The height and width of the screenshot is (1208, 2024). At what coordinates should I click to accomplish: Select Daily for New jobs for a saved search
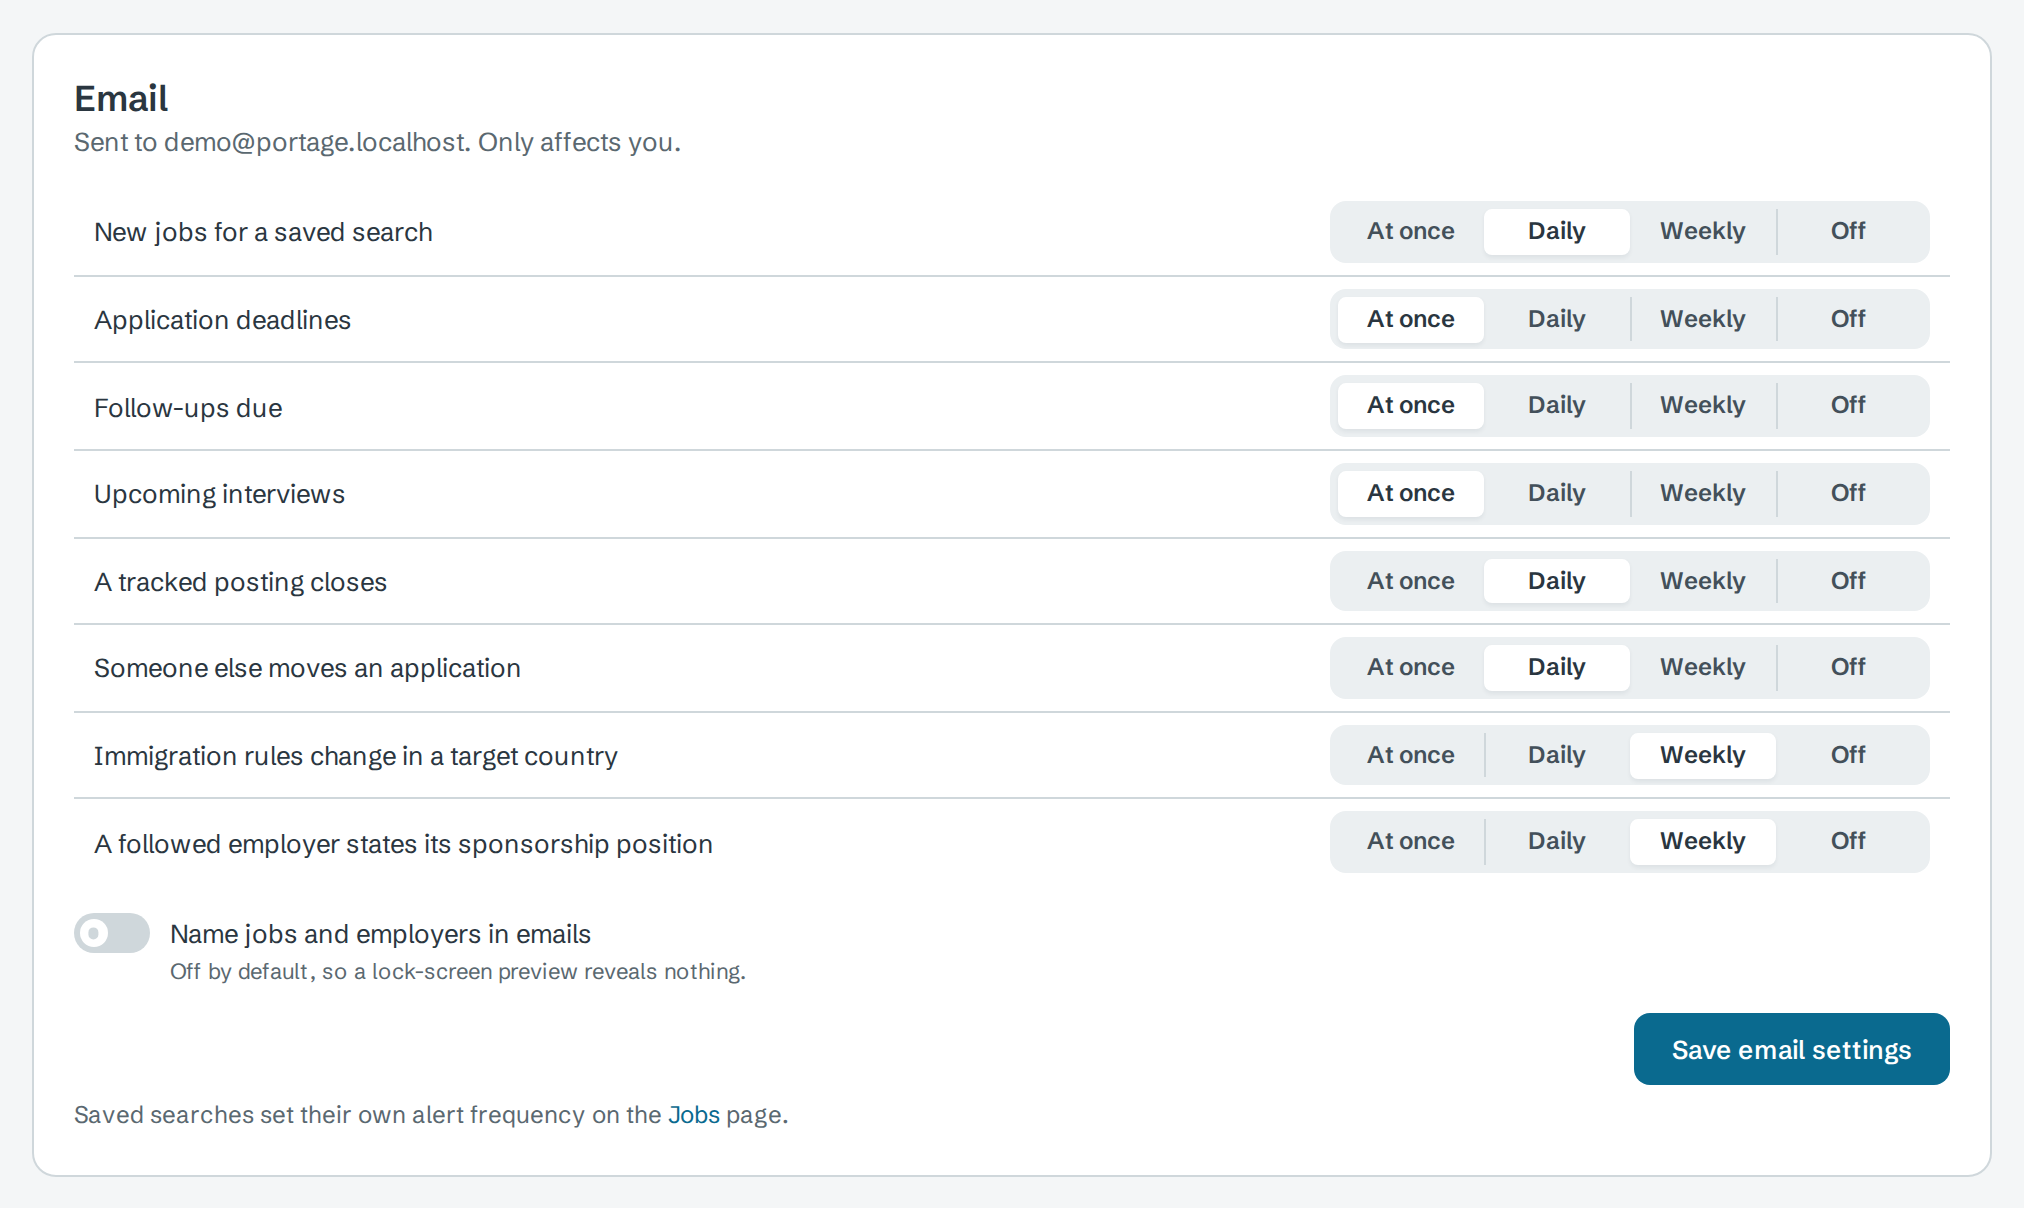(x=1556, y=231)
